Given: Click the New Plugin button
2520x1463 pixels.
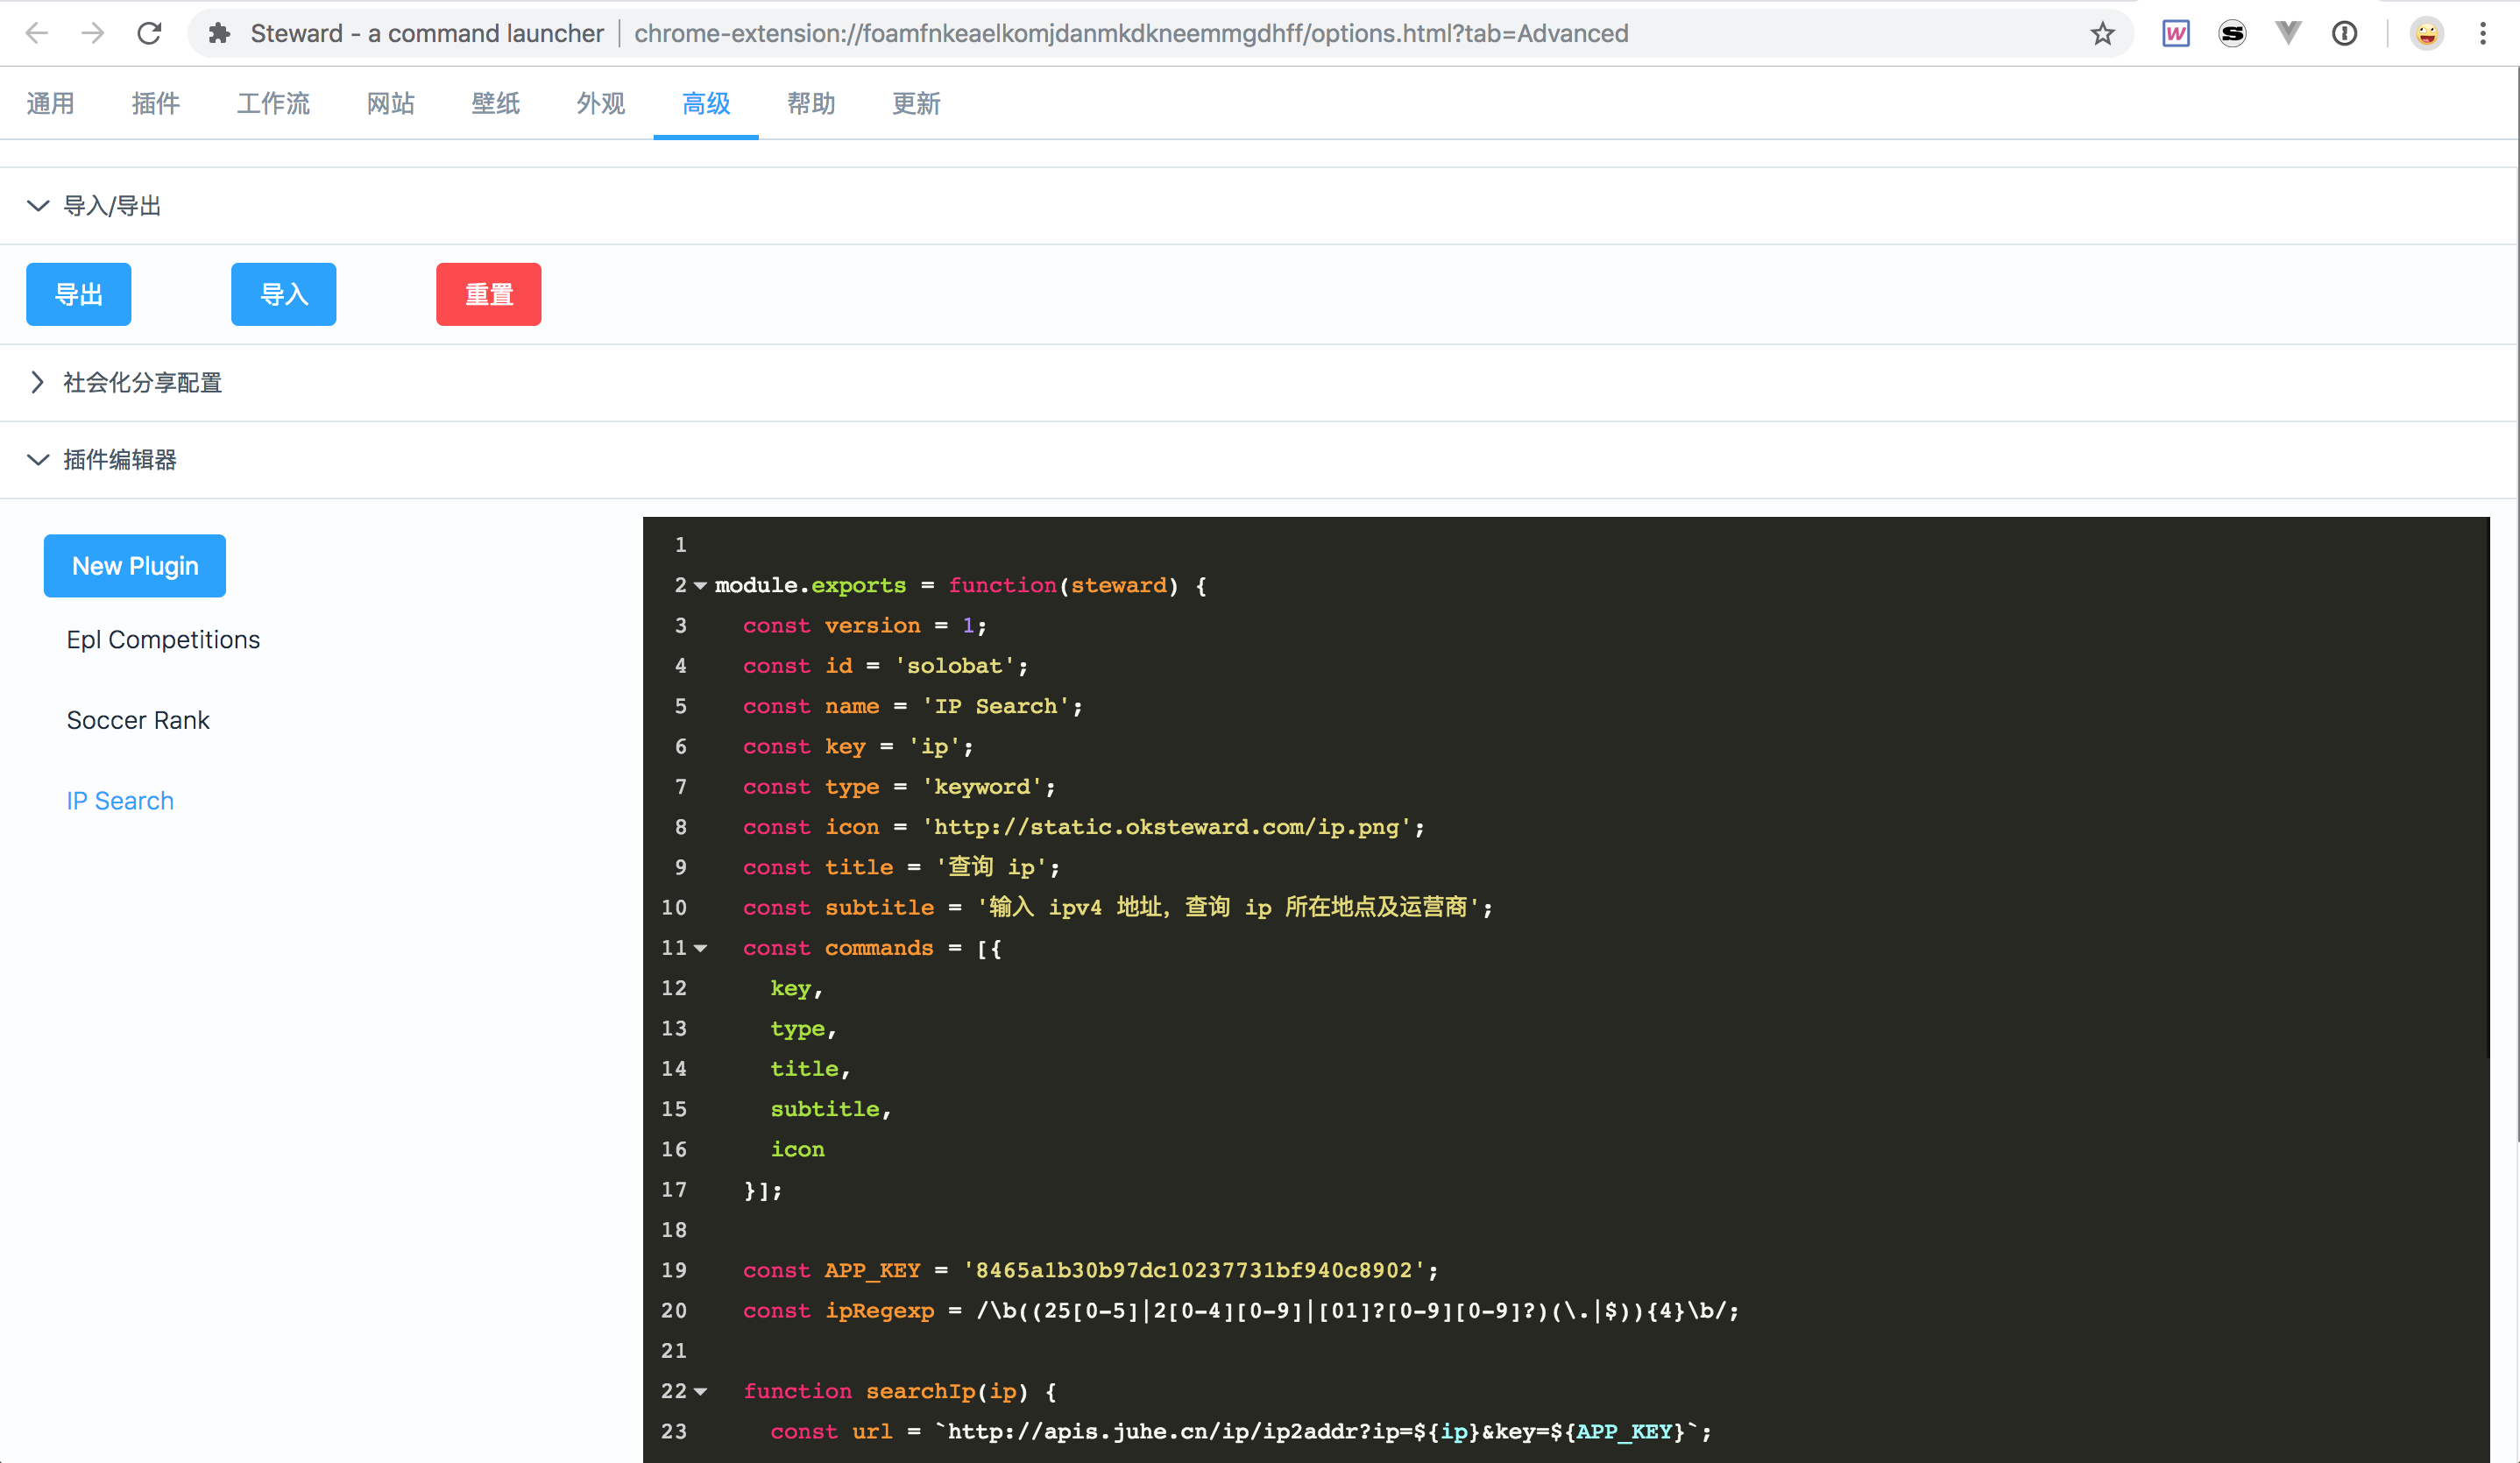Looking at the screenshot, I should (135, 566).
